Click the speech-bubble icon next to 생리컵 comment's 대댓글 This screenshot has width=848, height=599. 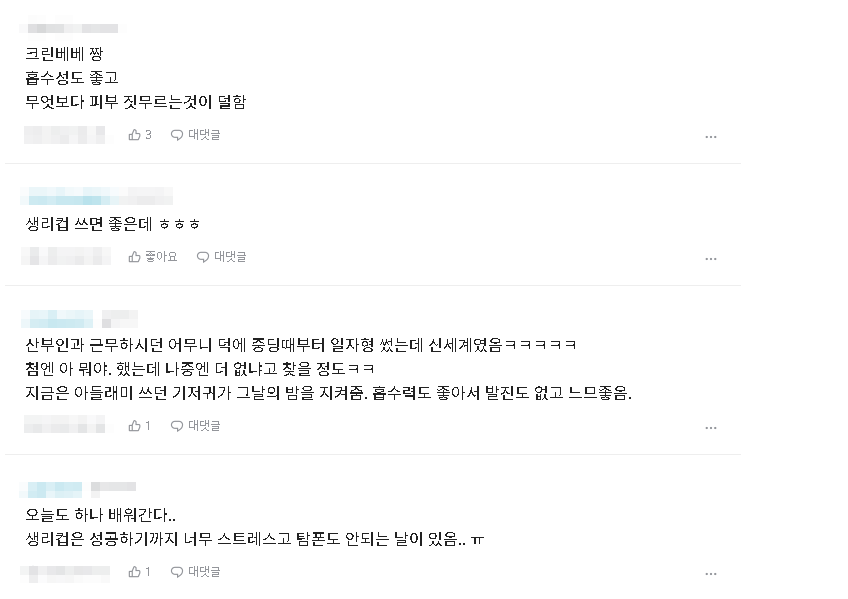click(x=203, y=257)
